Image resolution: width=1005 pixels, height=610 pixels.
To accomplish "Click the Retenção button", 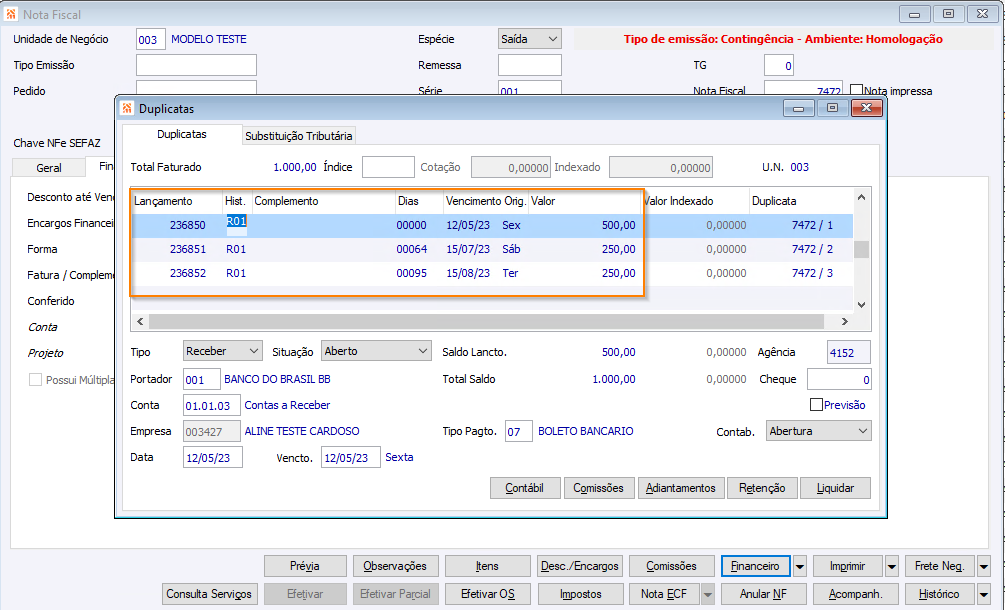I will pyautogui.click(x=762, y=488).
